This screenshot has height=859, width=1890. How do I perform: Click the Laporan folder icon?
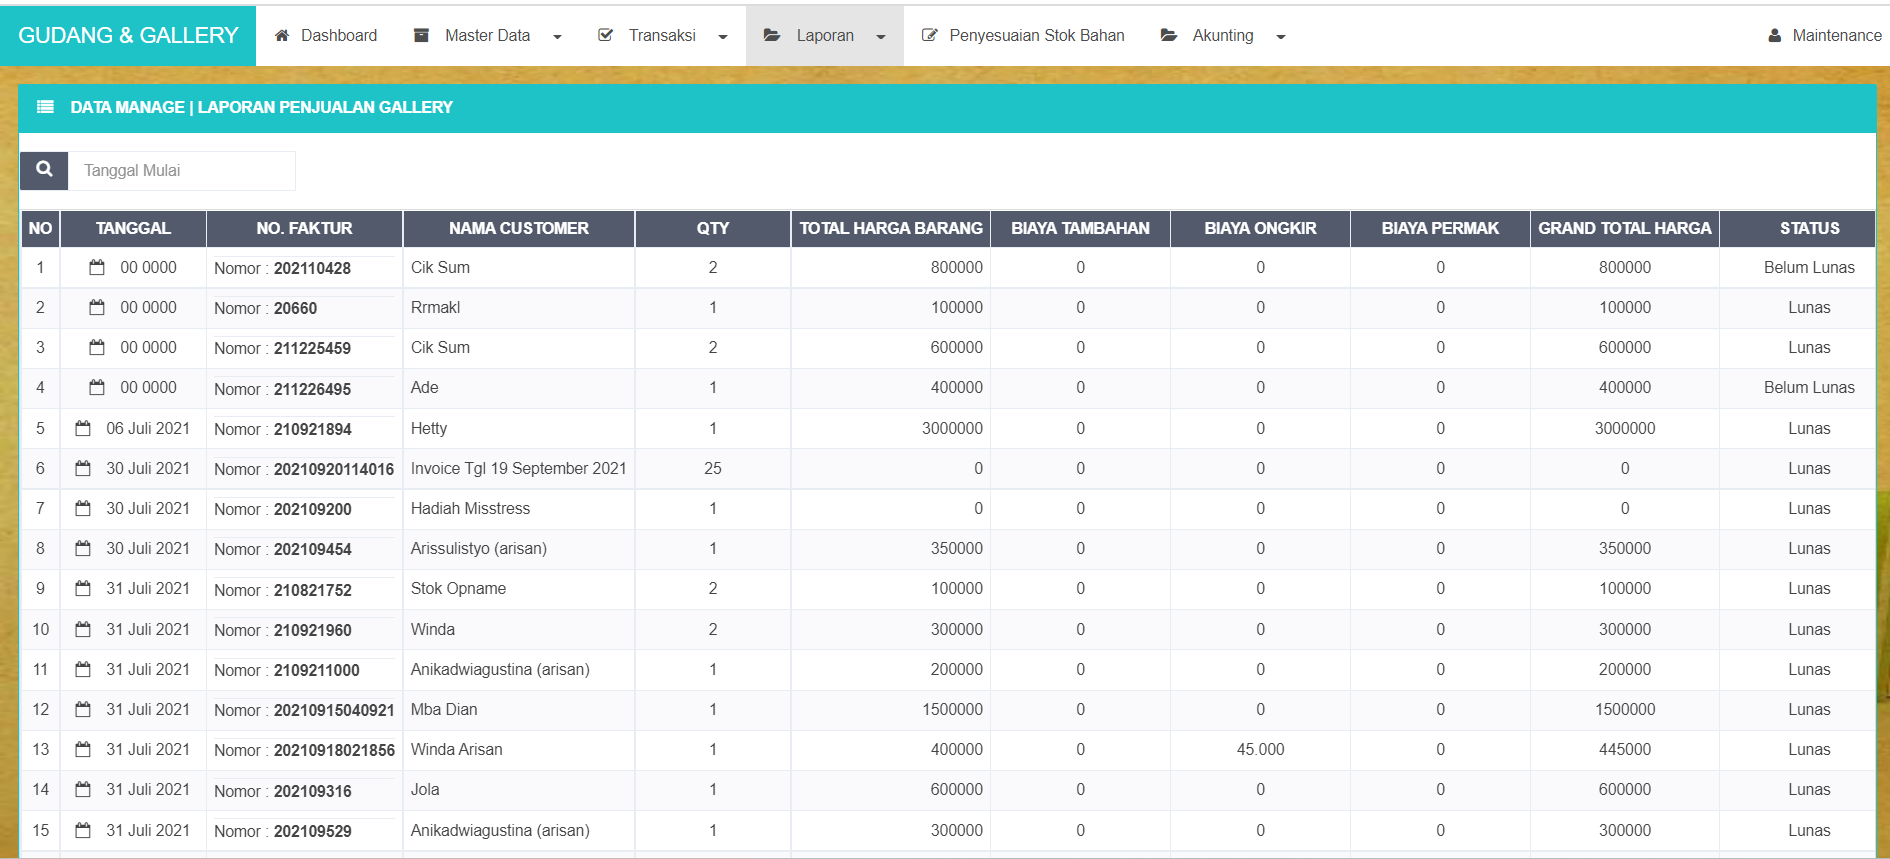click(x=772, y=36)
